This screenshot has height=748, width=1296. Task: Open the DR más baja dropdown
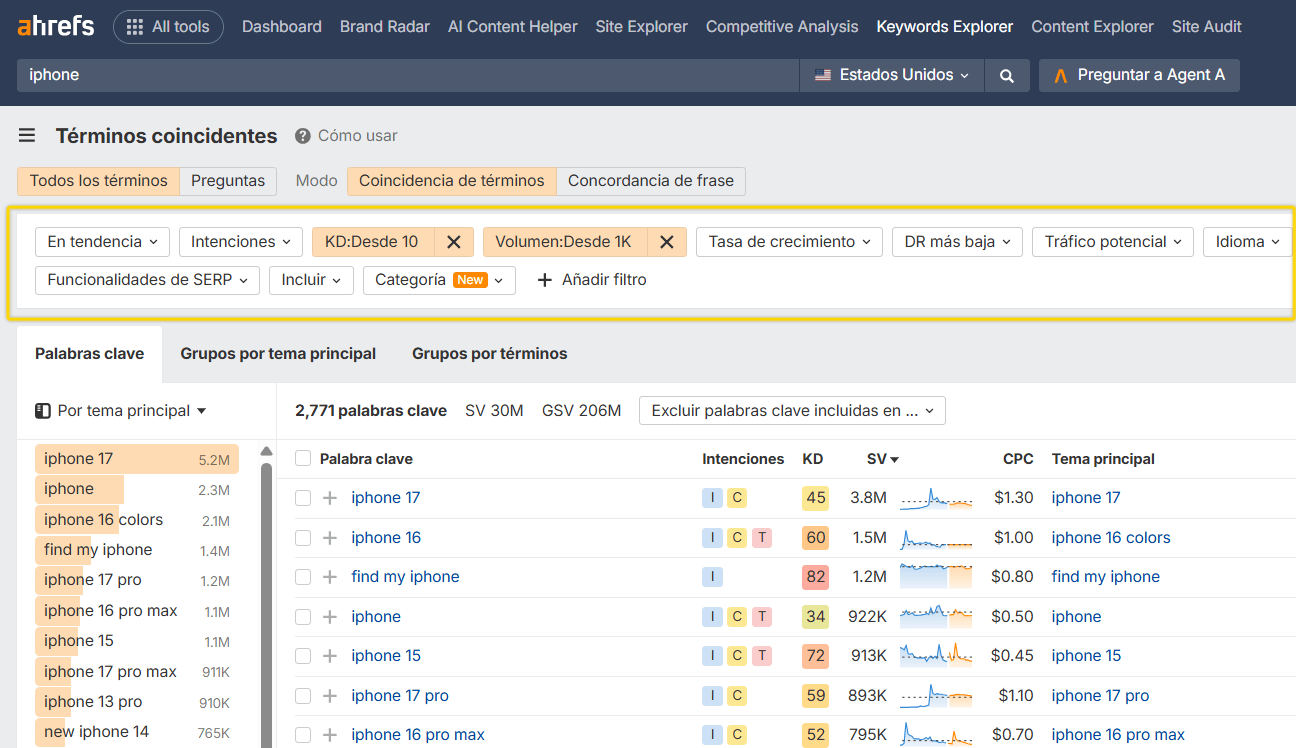(958, 242)
